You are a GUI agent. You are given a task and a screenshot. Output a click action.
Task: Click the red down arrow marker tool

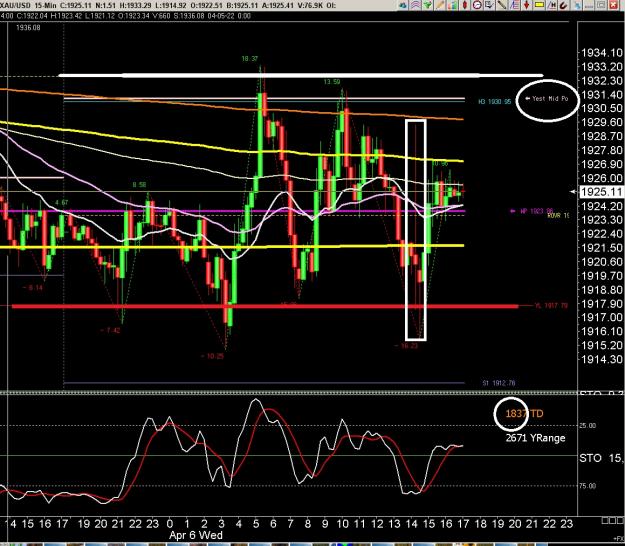click(527, 5)
